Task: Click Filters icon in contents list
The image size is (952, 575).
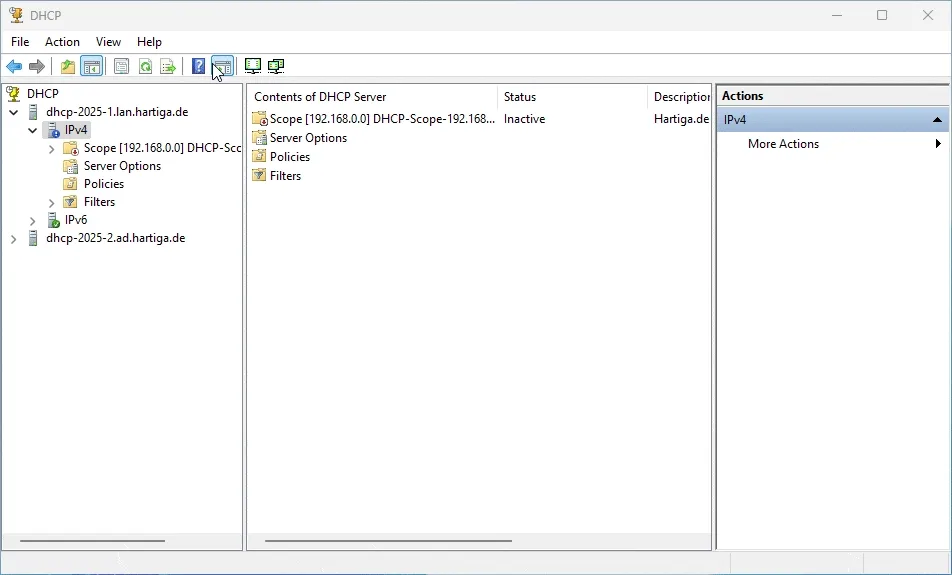Action: click(x=260, y=175)
